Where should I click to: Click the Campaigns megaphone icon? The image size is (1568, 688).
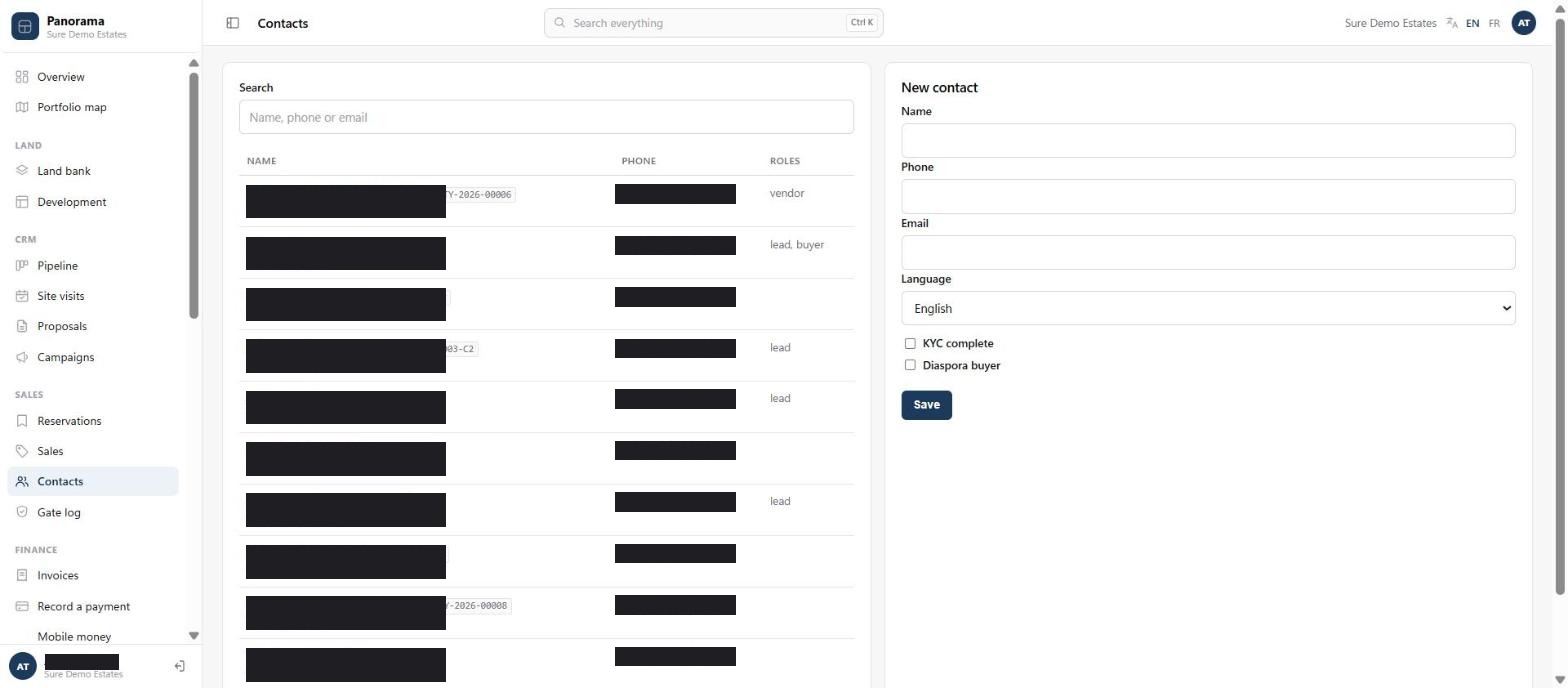point(22,357)
